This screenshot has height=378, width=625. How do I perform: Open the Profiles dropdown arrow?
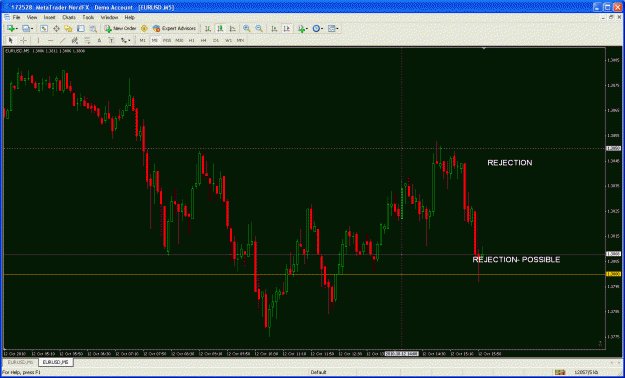tap(32, 29)
